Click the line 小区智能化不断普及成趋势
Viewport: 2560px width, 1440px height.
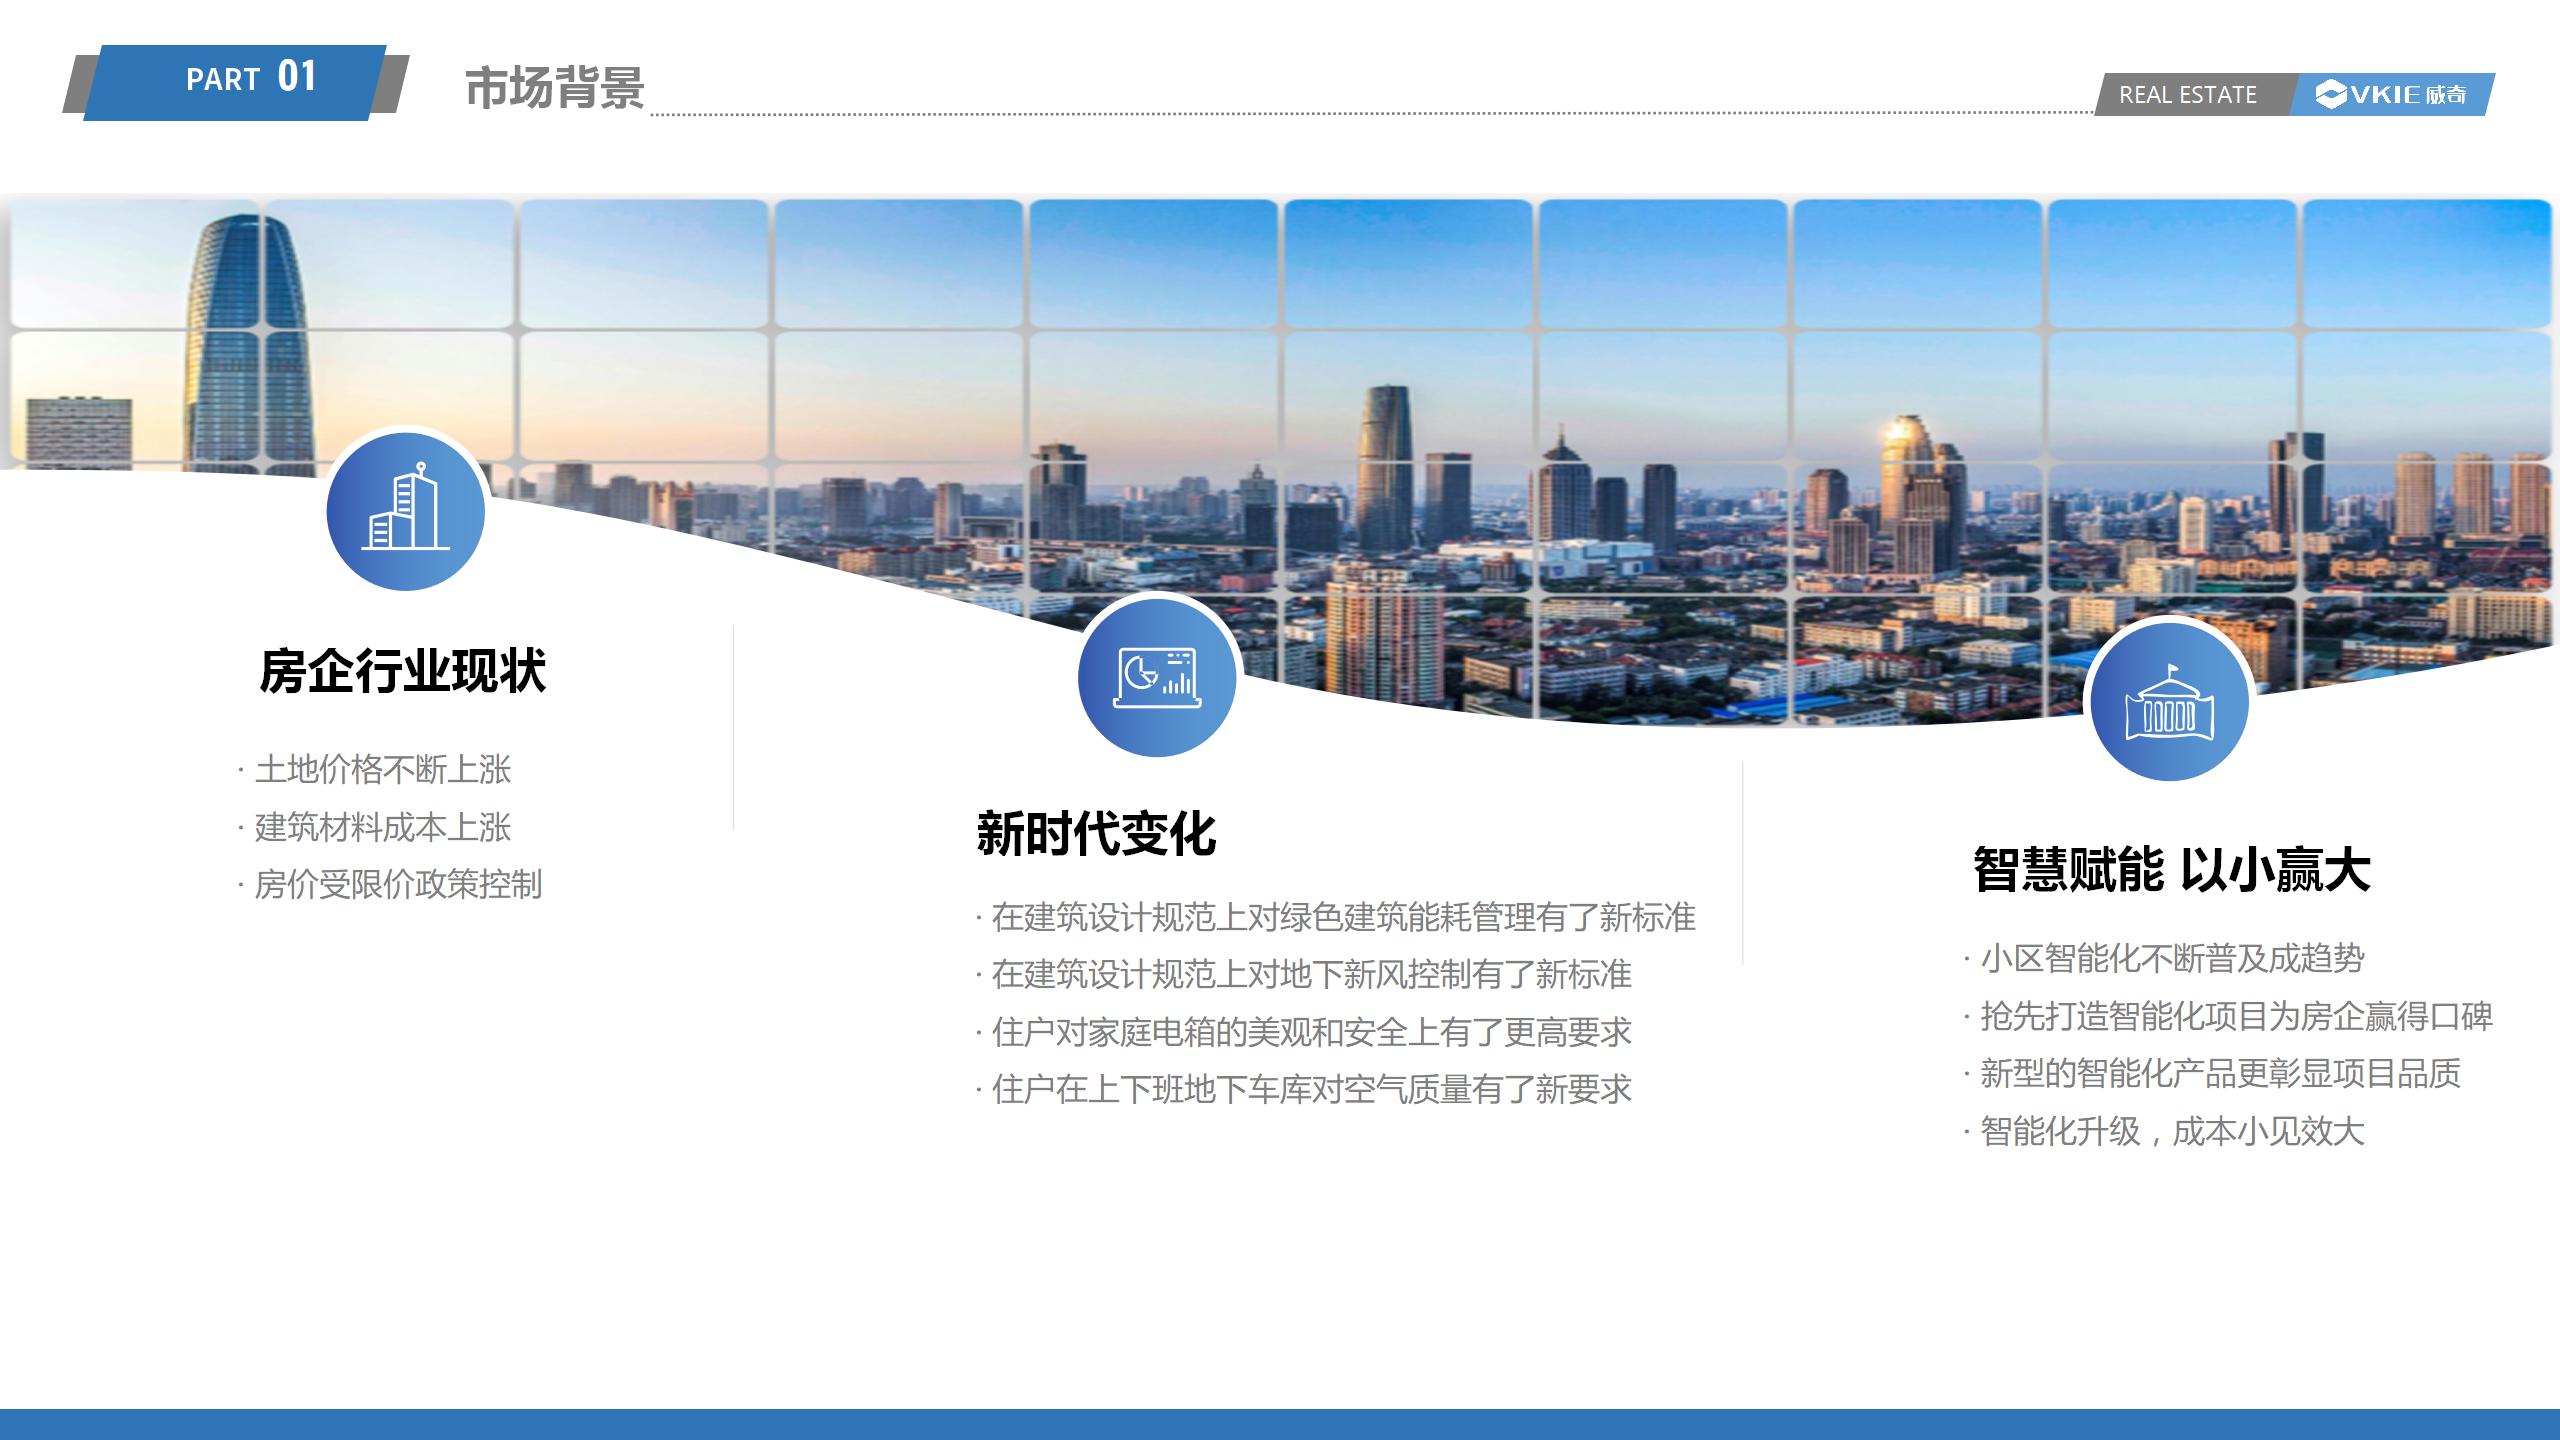tap(2171, 958)
